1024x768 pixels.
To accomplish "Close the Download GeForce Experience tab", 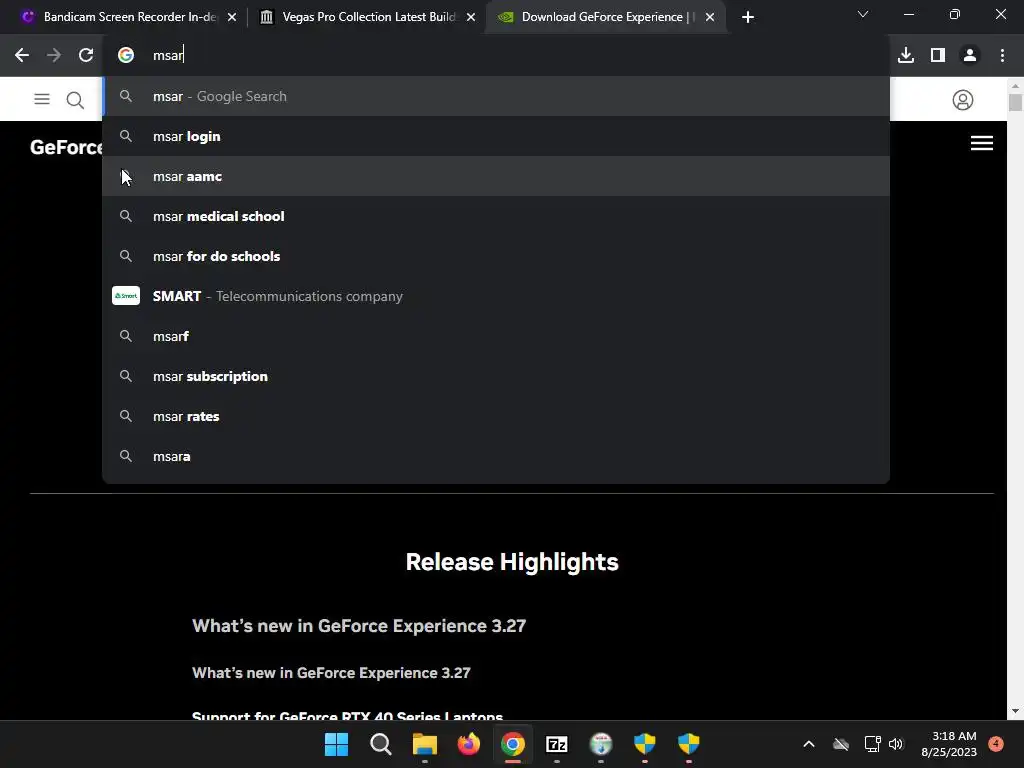I will [x=710, y=17].
